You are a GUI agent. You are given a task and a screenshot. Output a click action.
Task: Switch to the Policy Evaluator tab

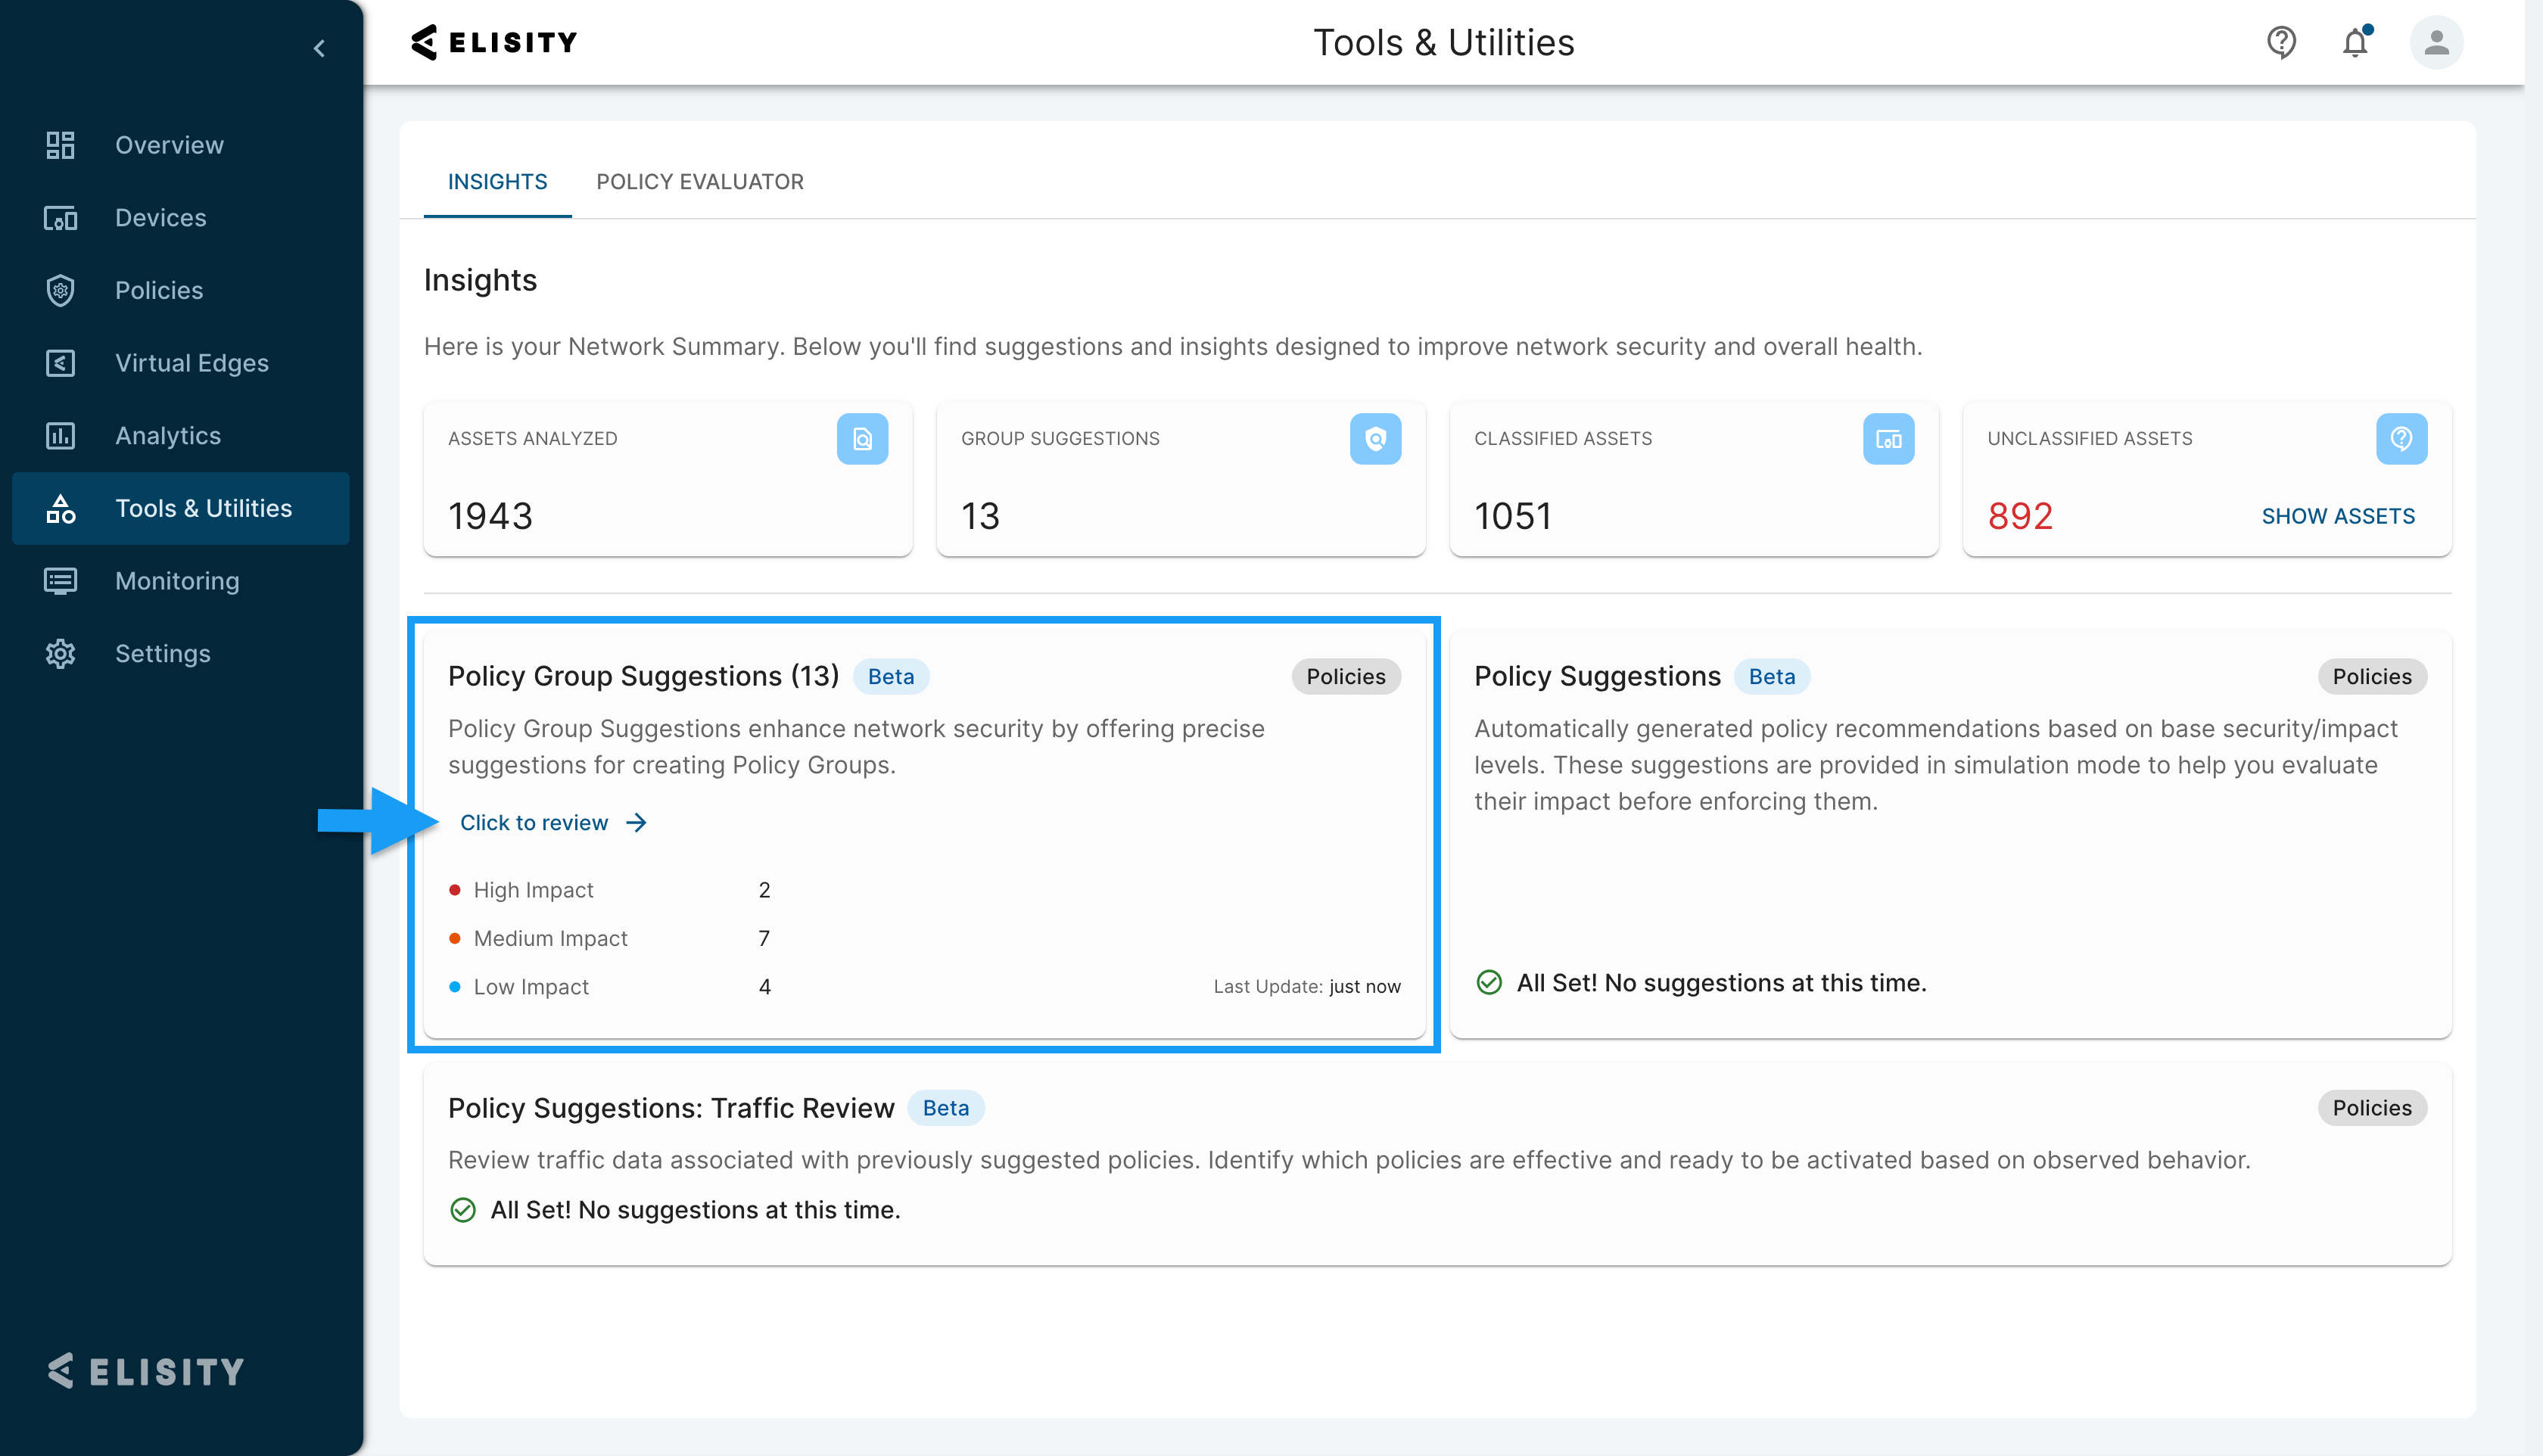click(x=700, y=182)
